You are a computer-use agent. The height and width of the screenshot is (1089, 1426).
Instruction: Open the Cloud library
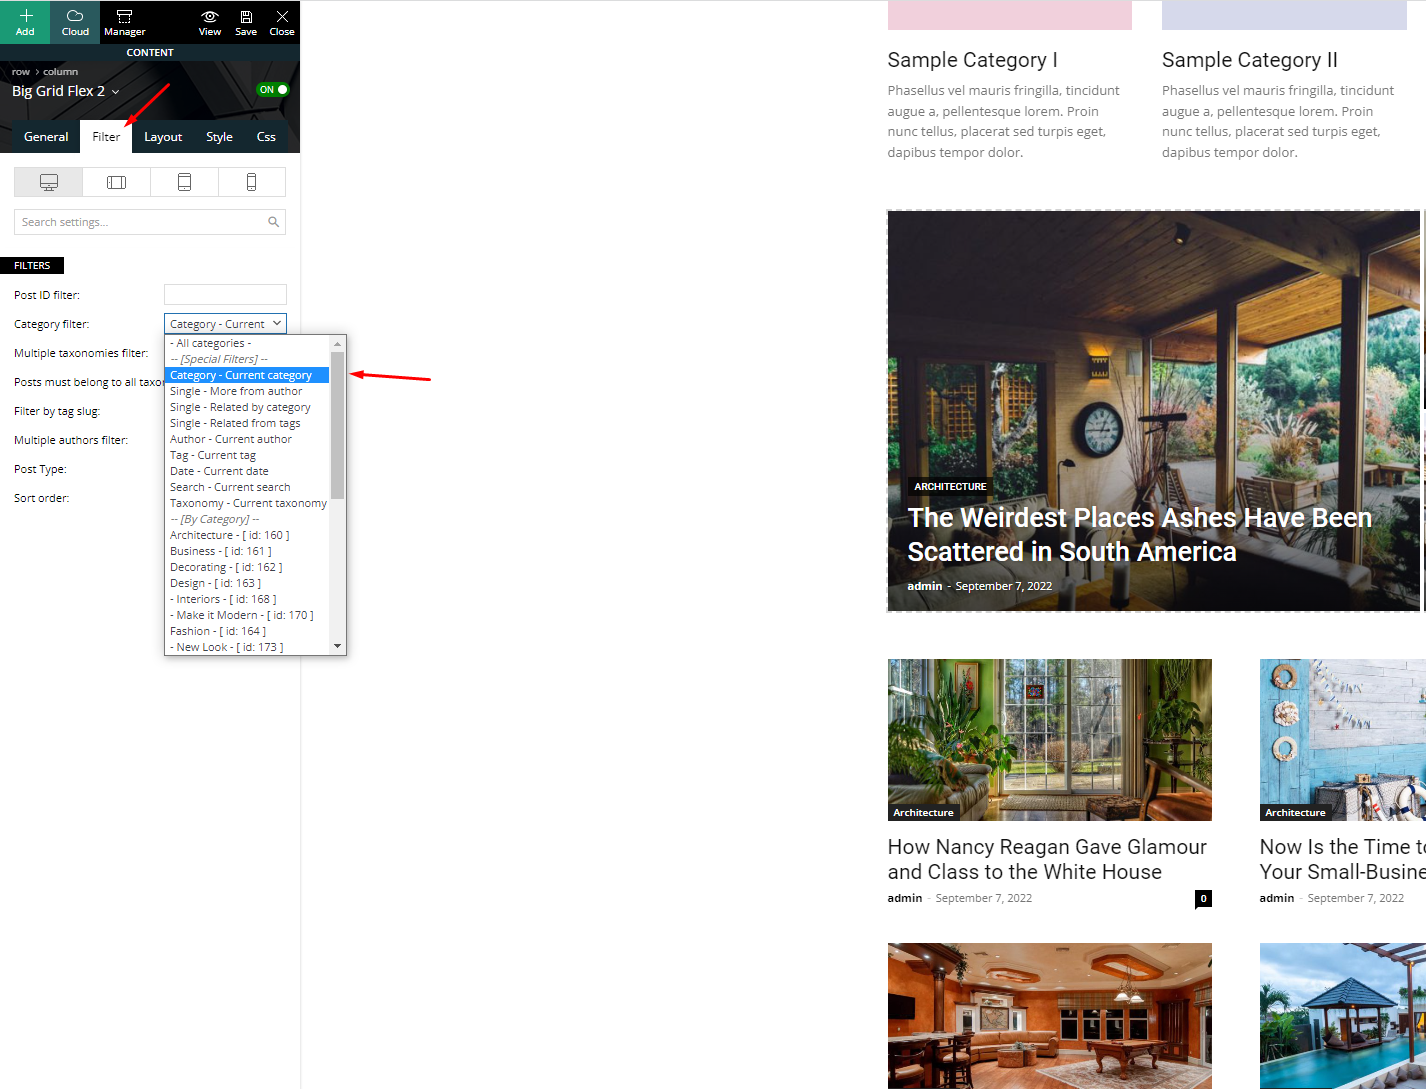[x=75, y=22]
